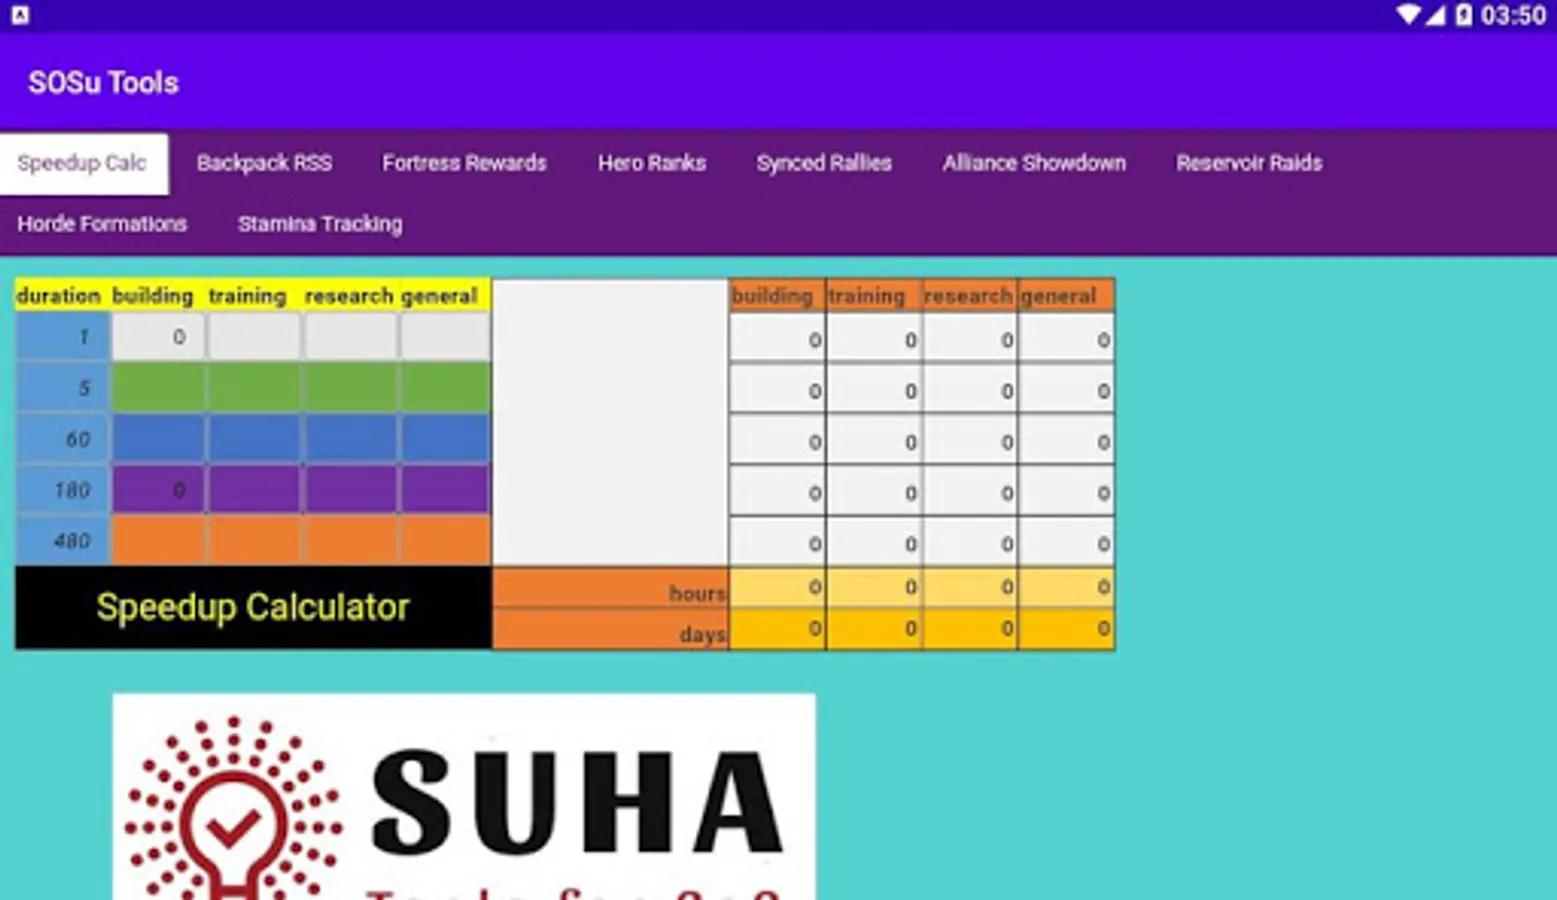Click the research input for 1-minute duration
The image size is (1557, 900).
coord(351,337)
